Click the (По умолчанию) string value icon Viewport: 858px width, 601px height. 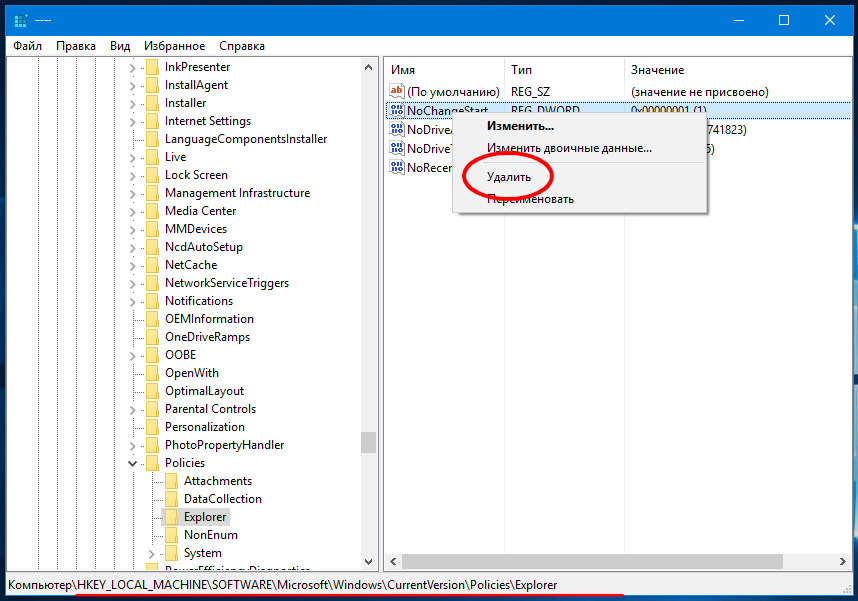[x=396, y=92]
